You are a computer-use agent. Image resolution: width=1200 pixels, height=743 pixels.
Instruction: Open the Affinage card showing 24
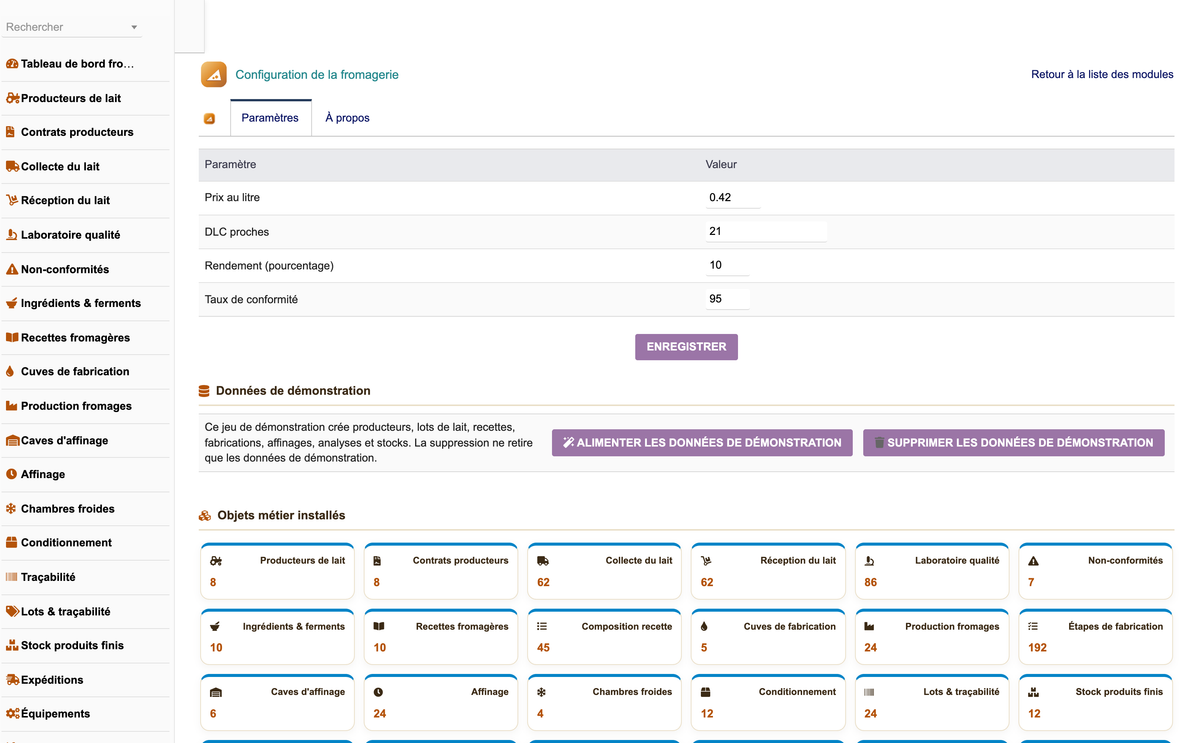pyautogui.click(x=441, y=702)
